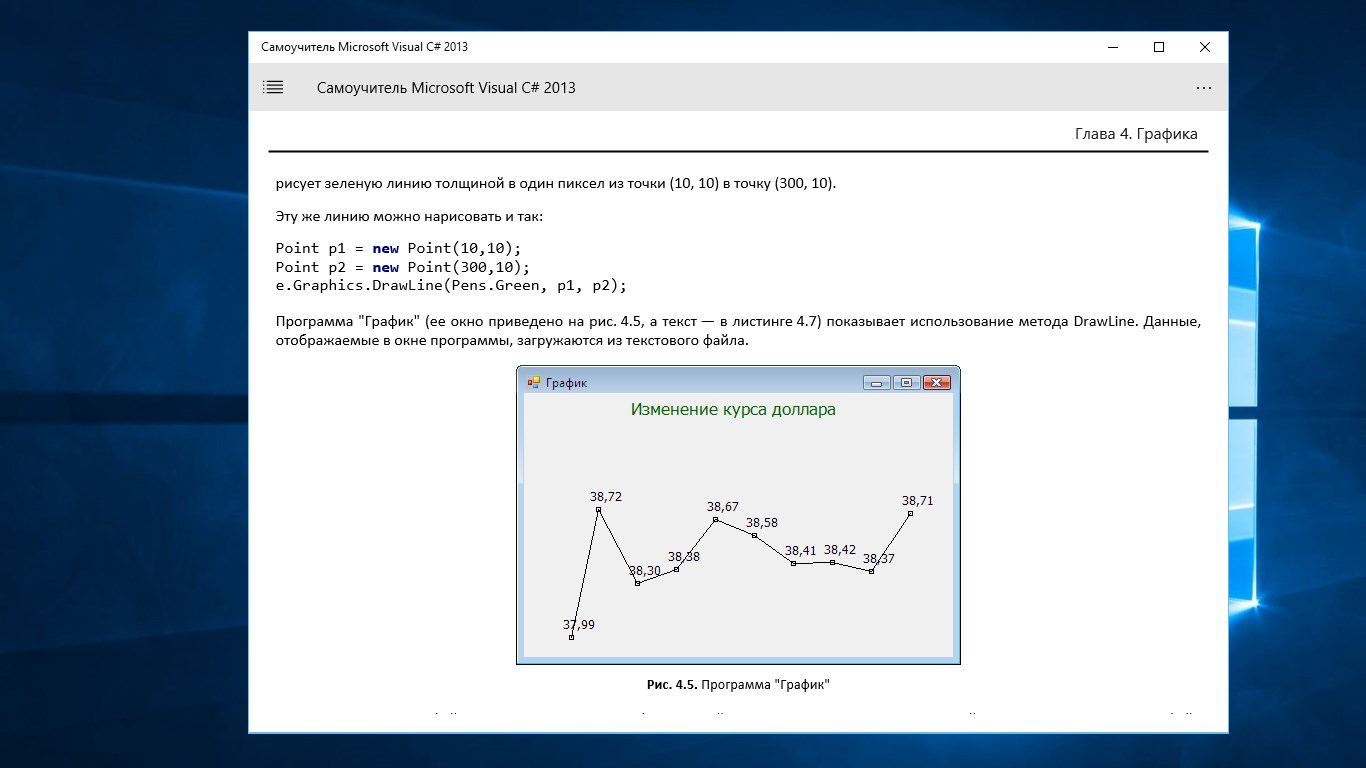Viewport: 1366px width, 768px height.
Task: Click the minimize button in the График figure
Action: pos(877,382)
